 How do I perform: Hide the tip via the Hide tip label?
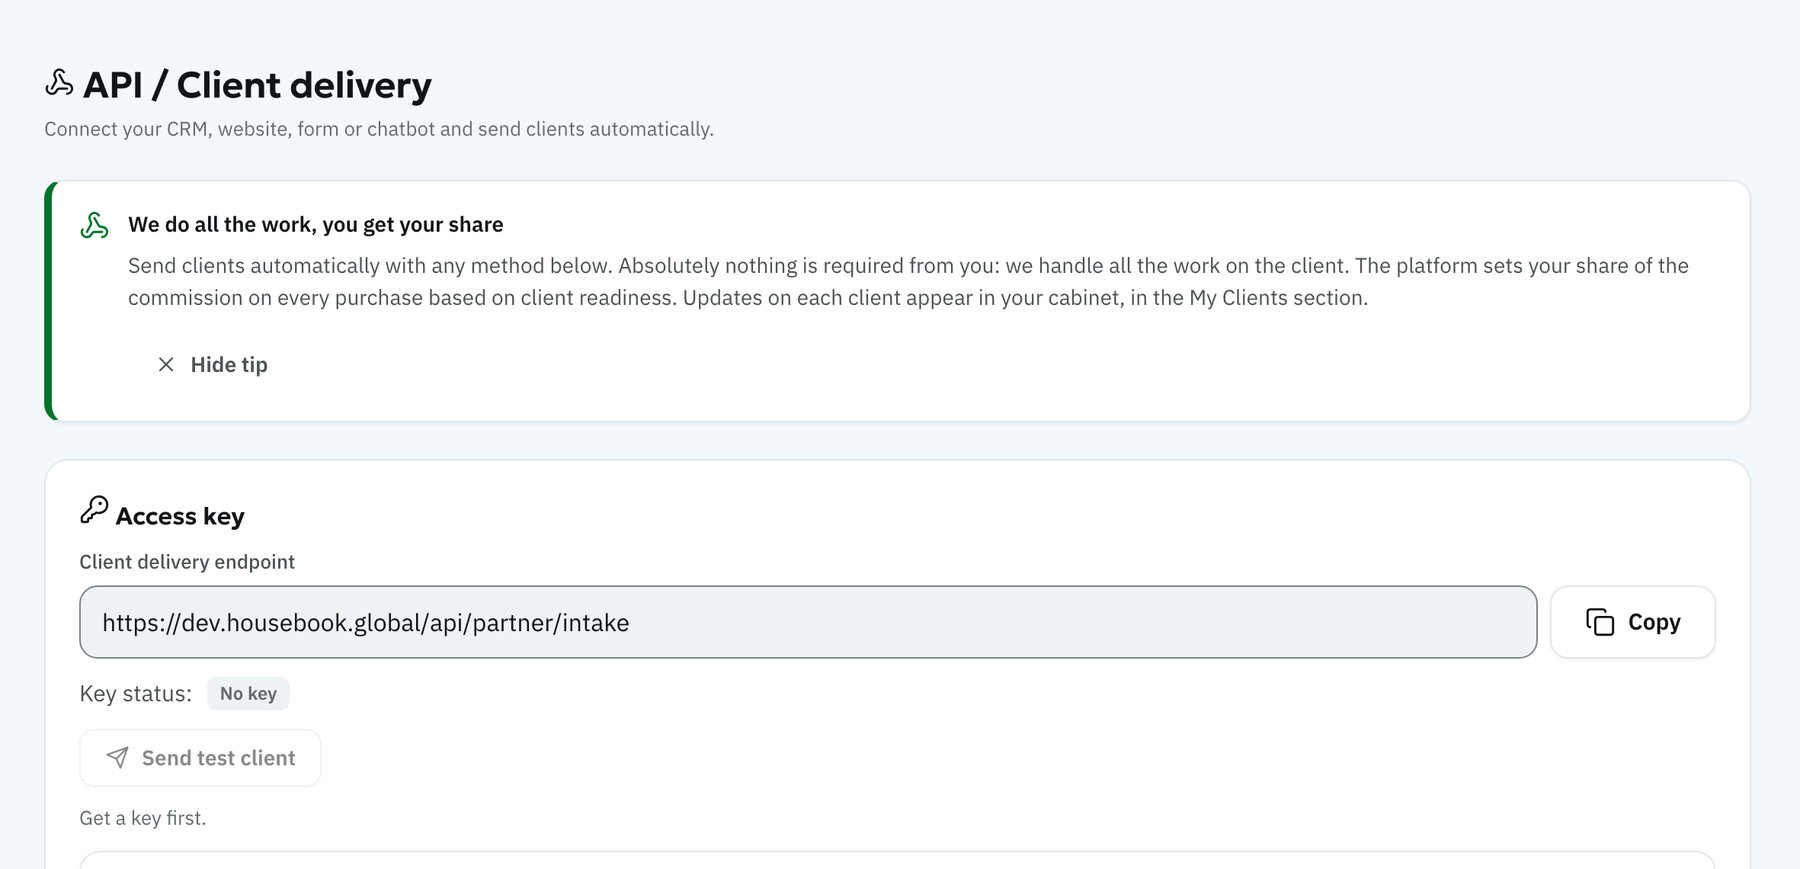click(229, 365)
